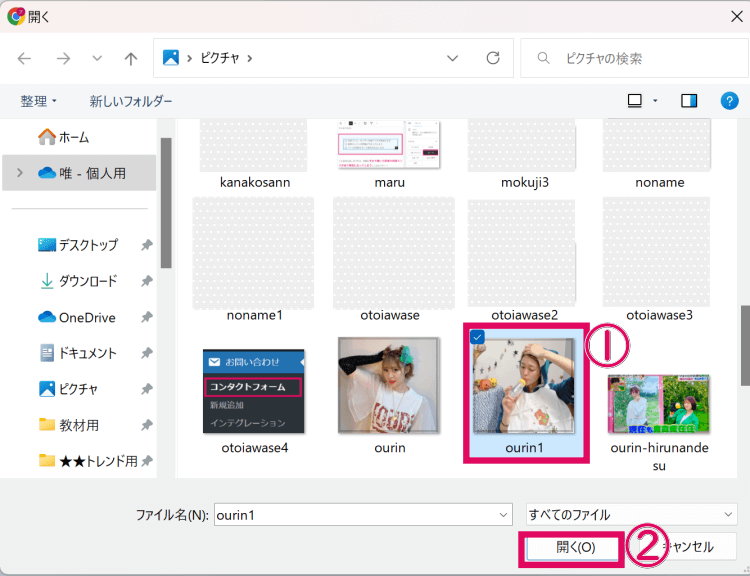Go up one folder level
This screenshot has height=576, width=750.
click(x=130, y=59)
